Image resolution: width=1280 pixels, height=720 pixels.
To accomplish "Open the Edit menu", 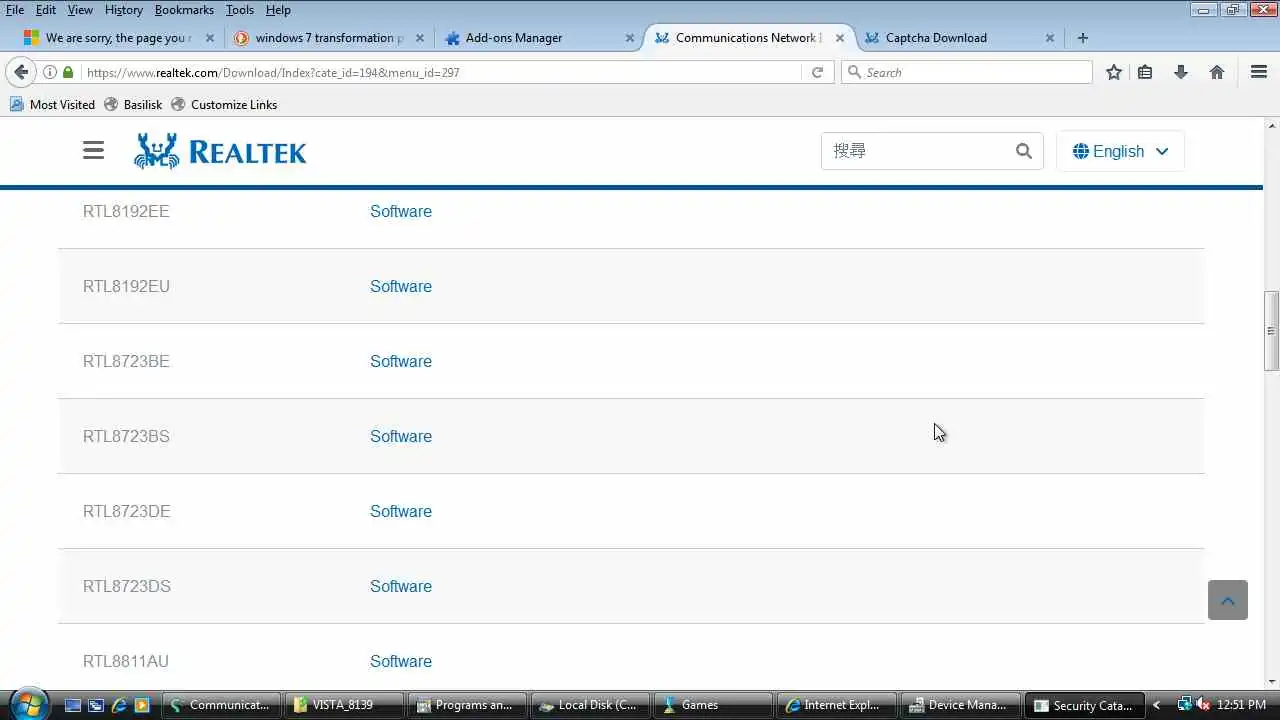I will 46,10.
